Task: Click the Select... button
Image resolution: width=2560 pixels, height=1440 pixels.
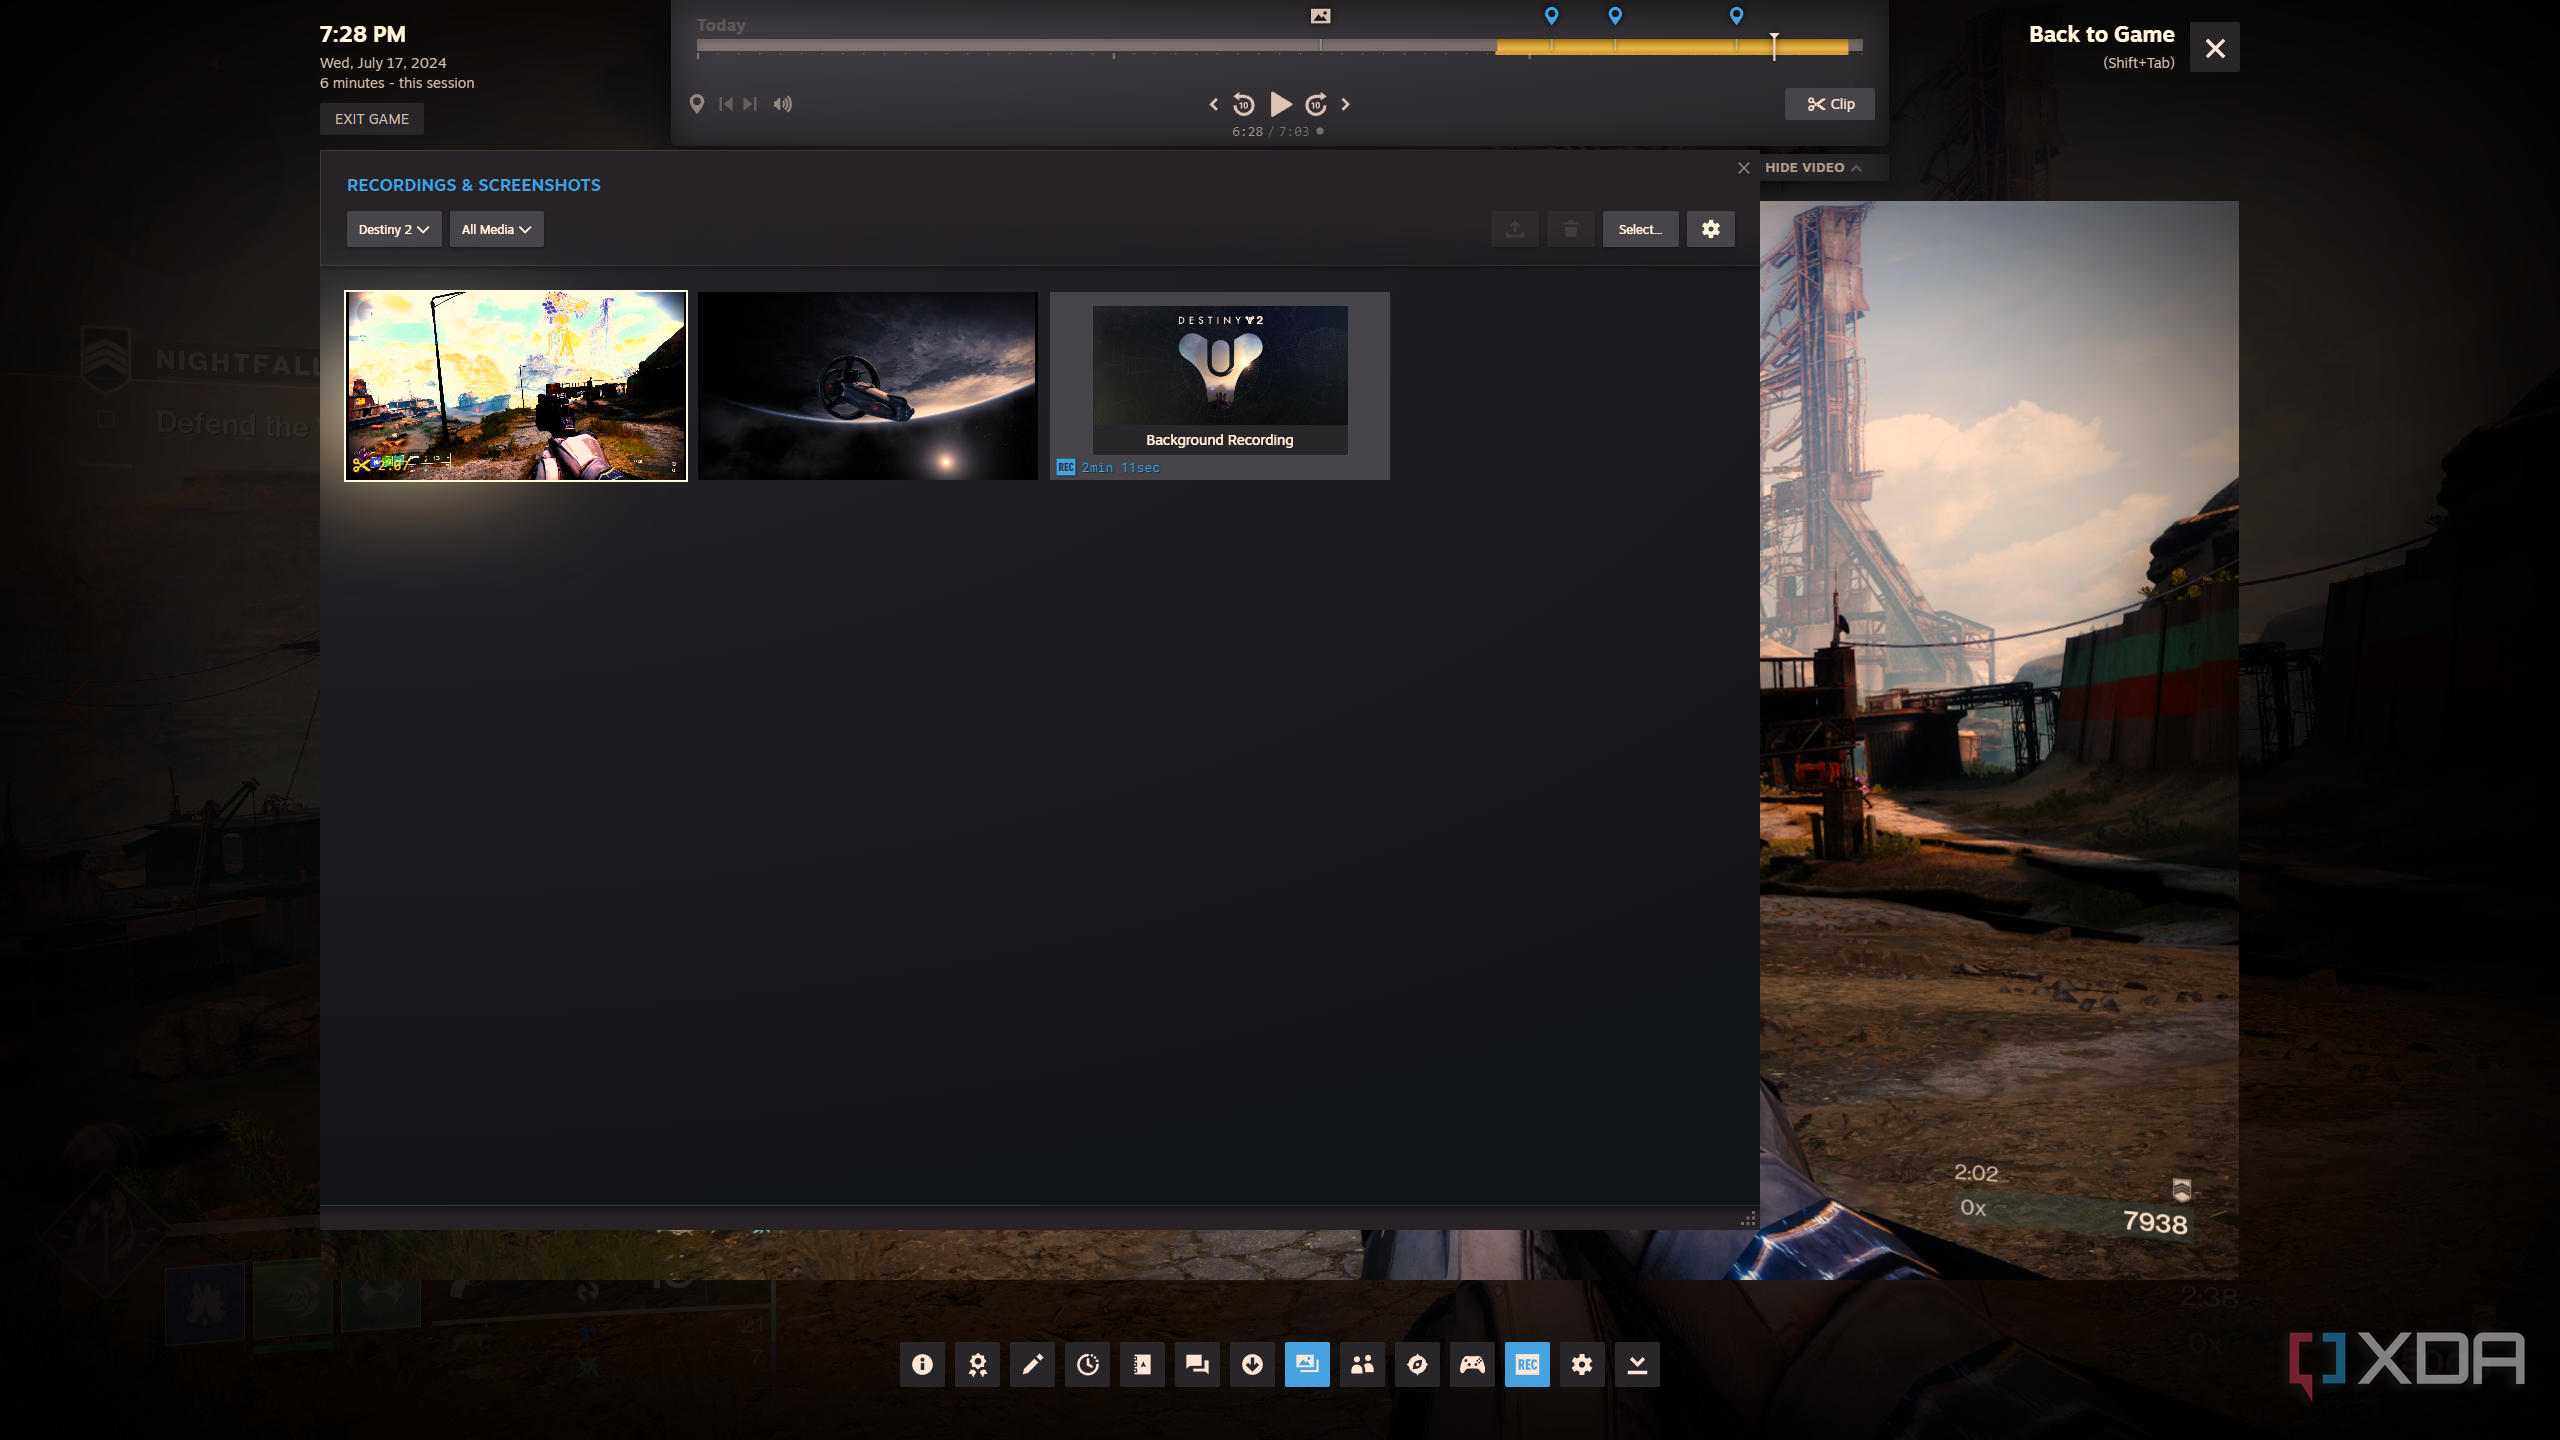Action: [x=1640, y=229]
